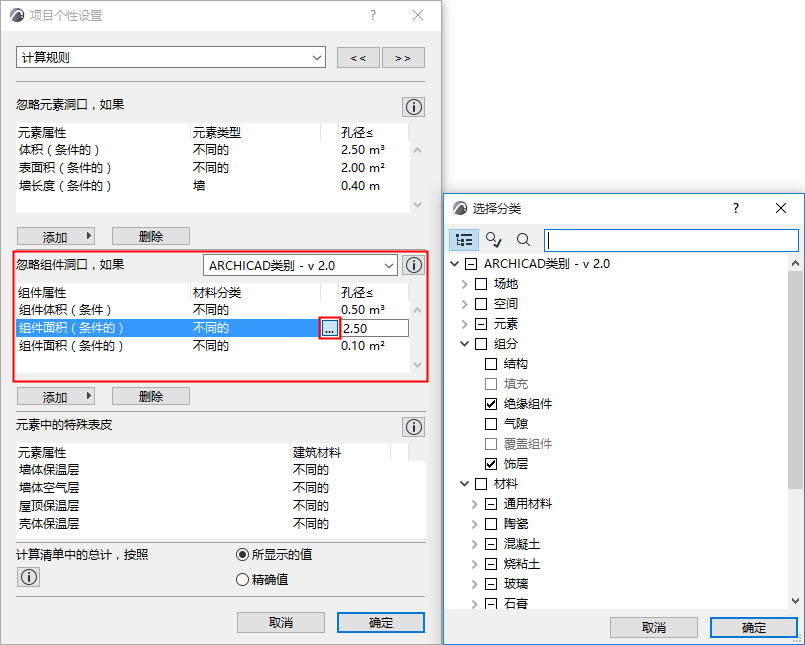805x645 pixels.
Task: Toggle the 元素 checkbox
Action: [x=481, y=324]
